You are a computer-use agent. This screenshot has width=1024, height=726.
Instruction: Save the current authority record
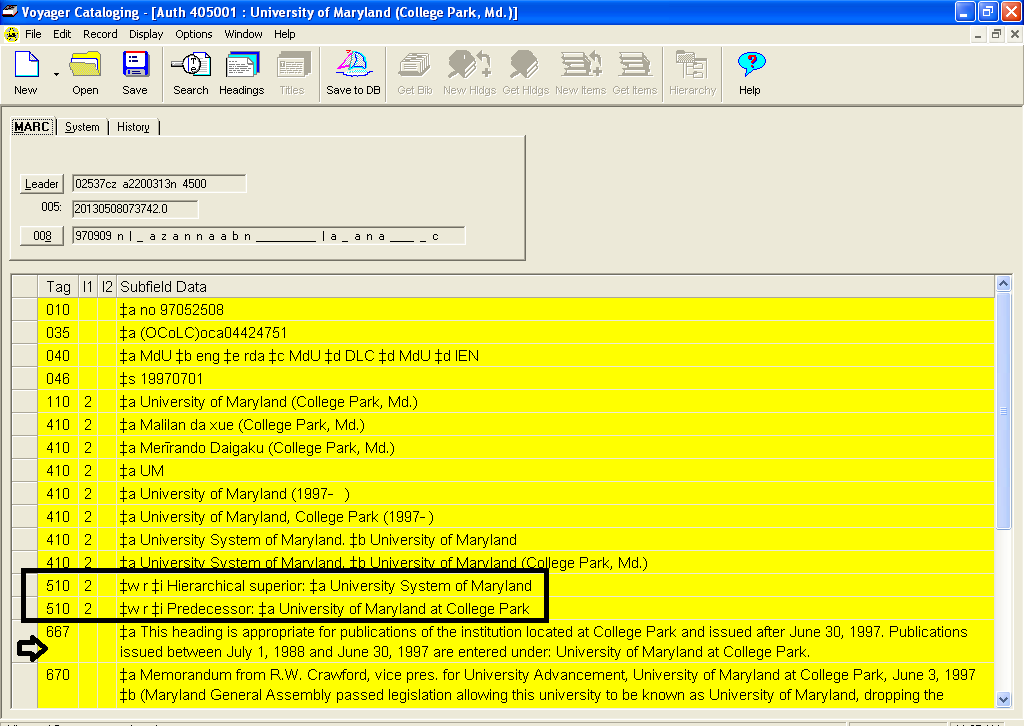135,73
